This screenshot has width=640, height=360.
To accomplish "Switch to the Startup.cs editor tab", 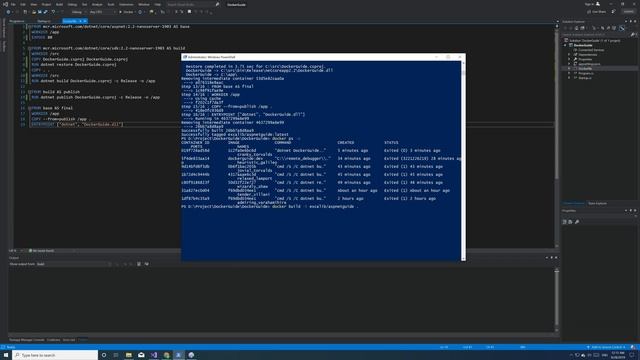I will [x=44, y=21].
